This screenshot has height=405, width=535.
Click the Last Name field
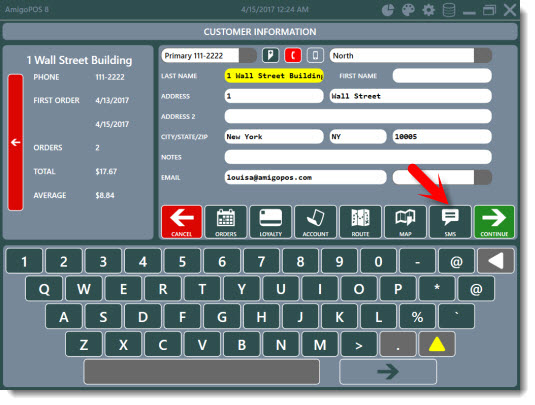point(274,76)
